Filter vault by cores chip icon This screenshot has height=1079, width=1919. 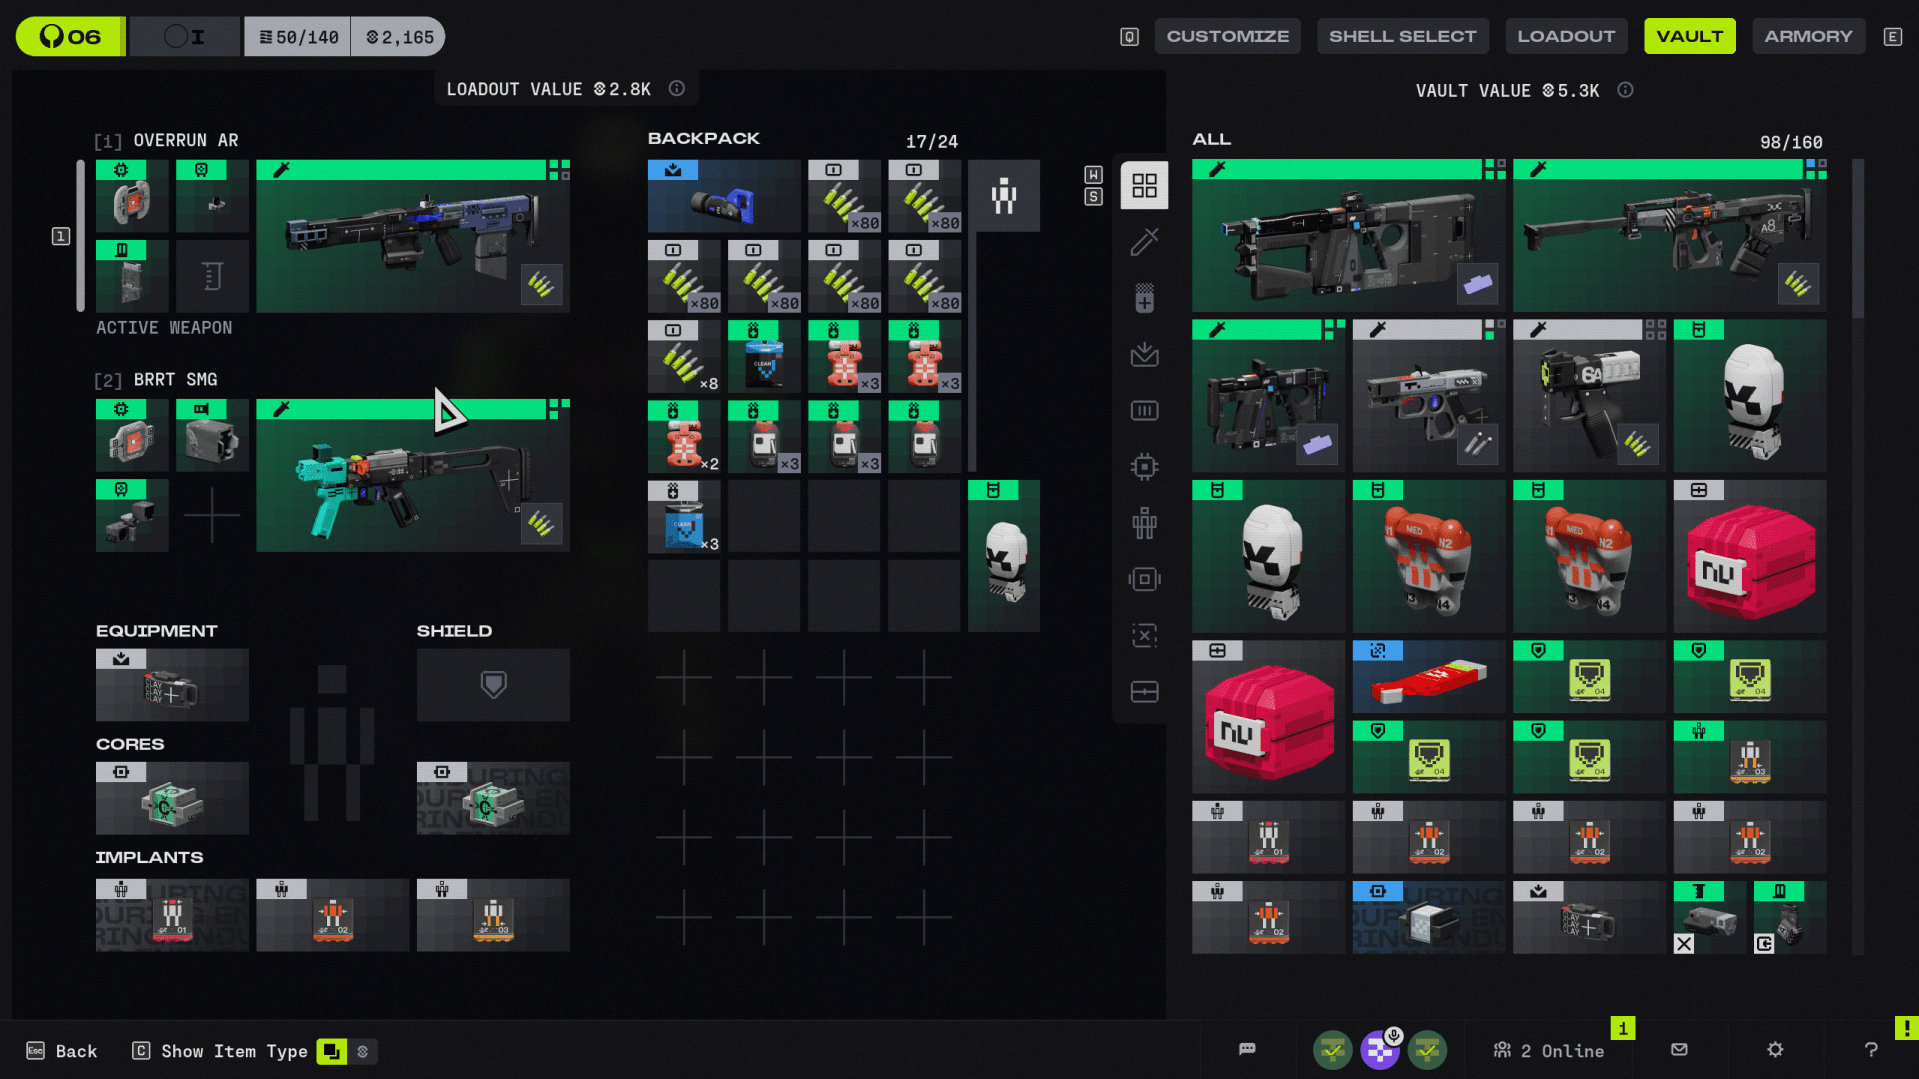click(x=1144, y=467)
